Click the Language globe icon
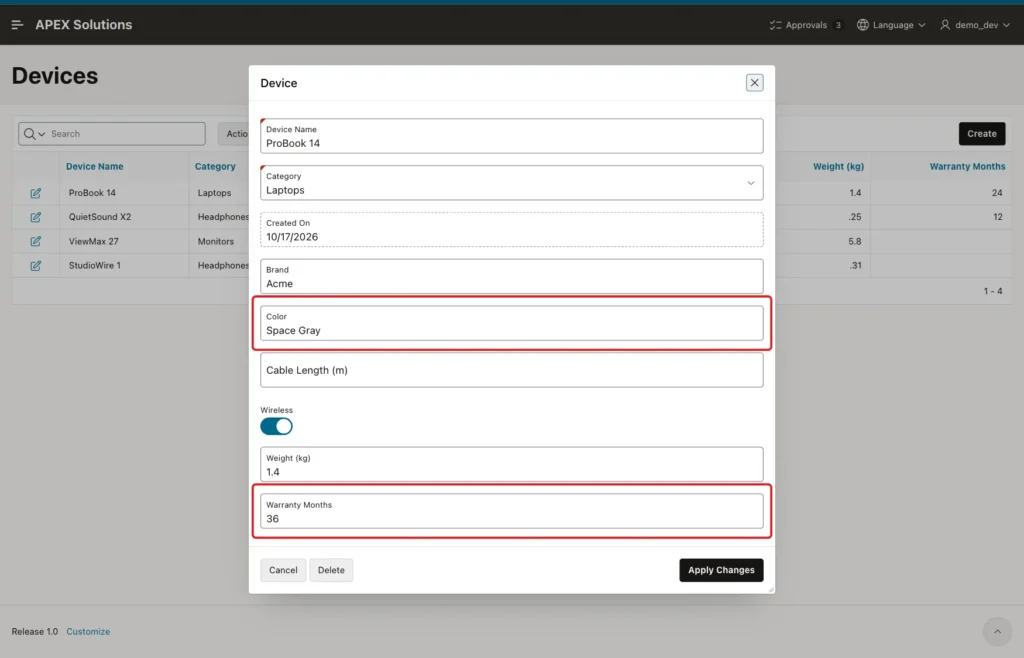The image size is (1024, 658). click(x=863, y=25)
